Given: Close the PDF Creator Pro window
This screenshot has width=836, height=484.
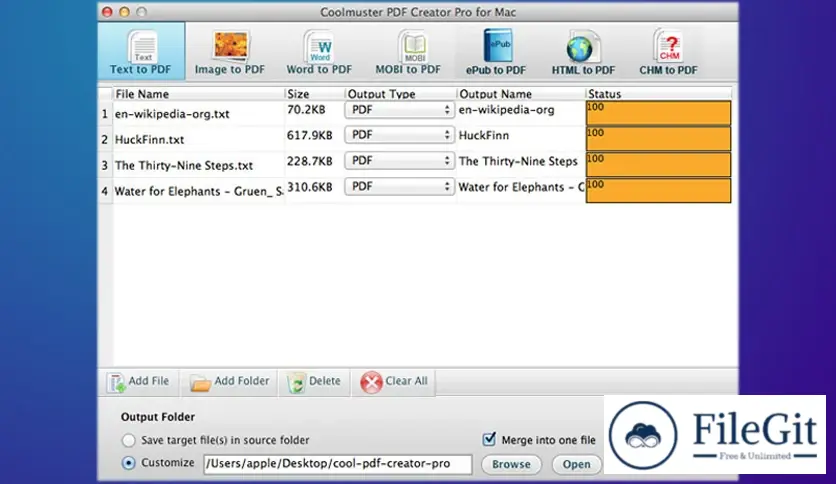Looking at the screenshot, I should (x=107, y=12).
